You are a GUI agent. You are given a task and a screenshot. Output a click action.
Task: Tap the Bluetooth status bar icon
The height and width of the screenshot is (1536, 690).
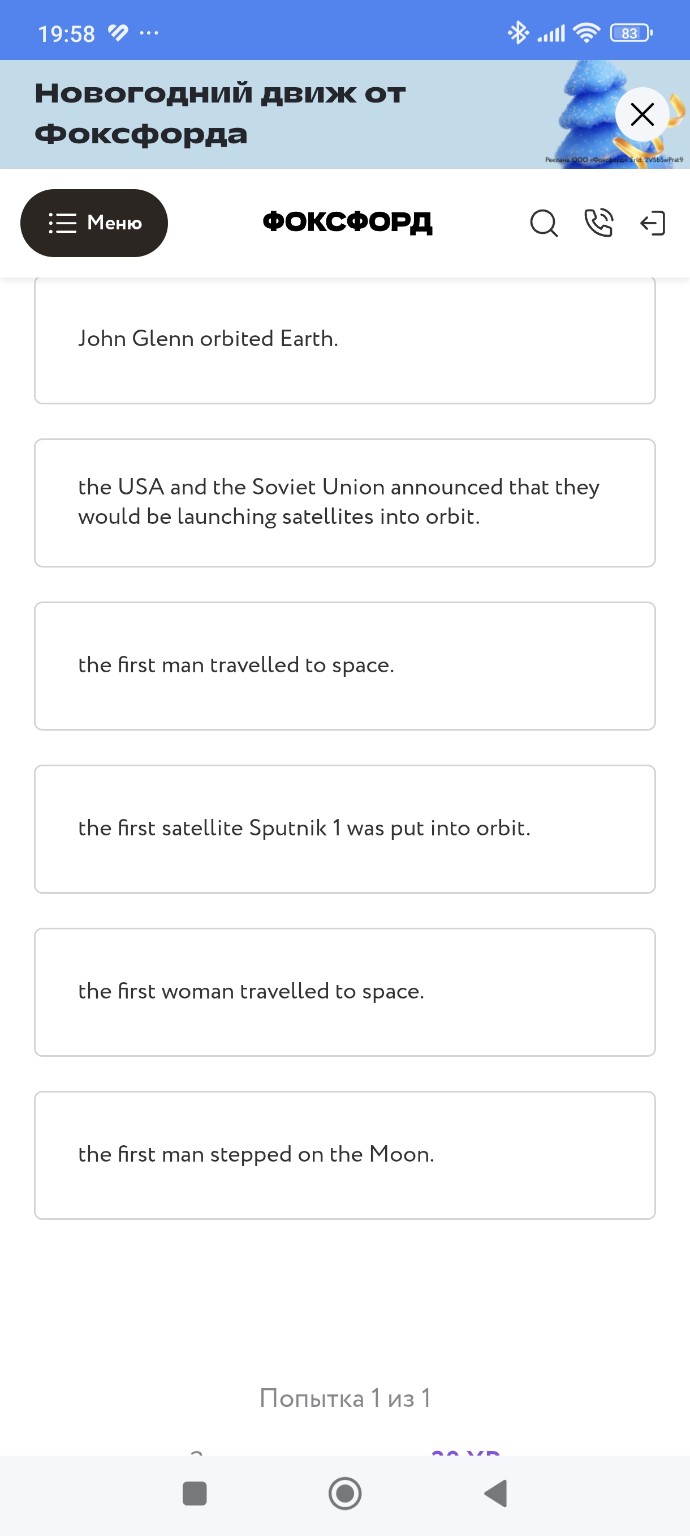pos(518,33)
